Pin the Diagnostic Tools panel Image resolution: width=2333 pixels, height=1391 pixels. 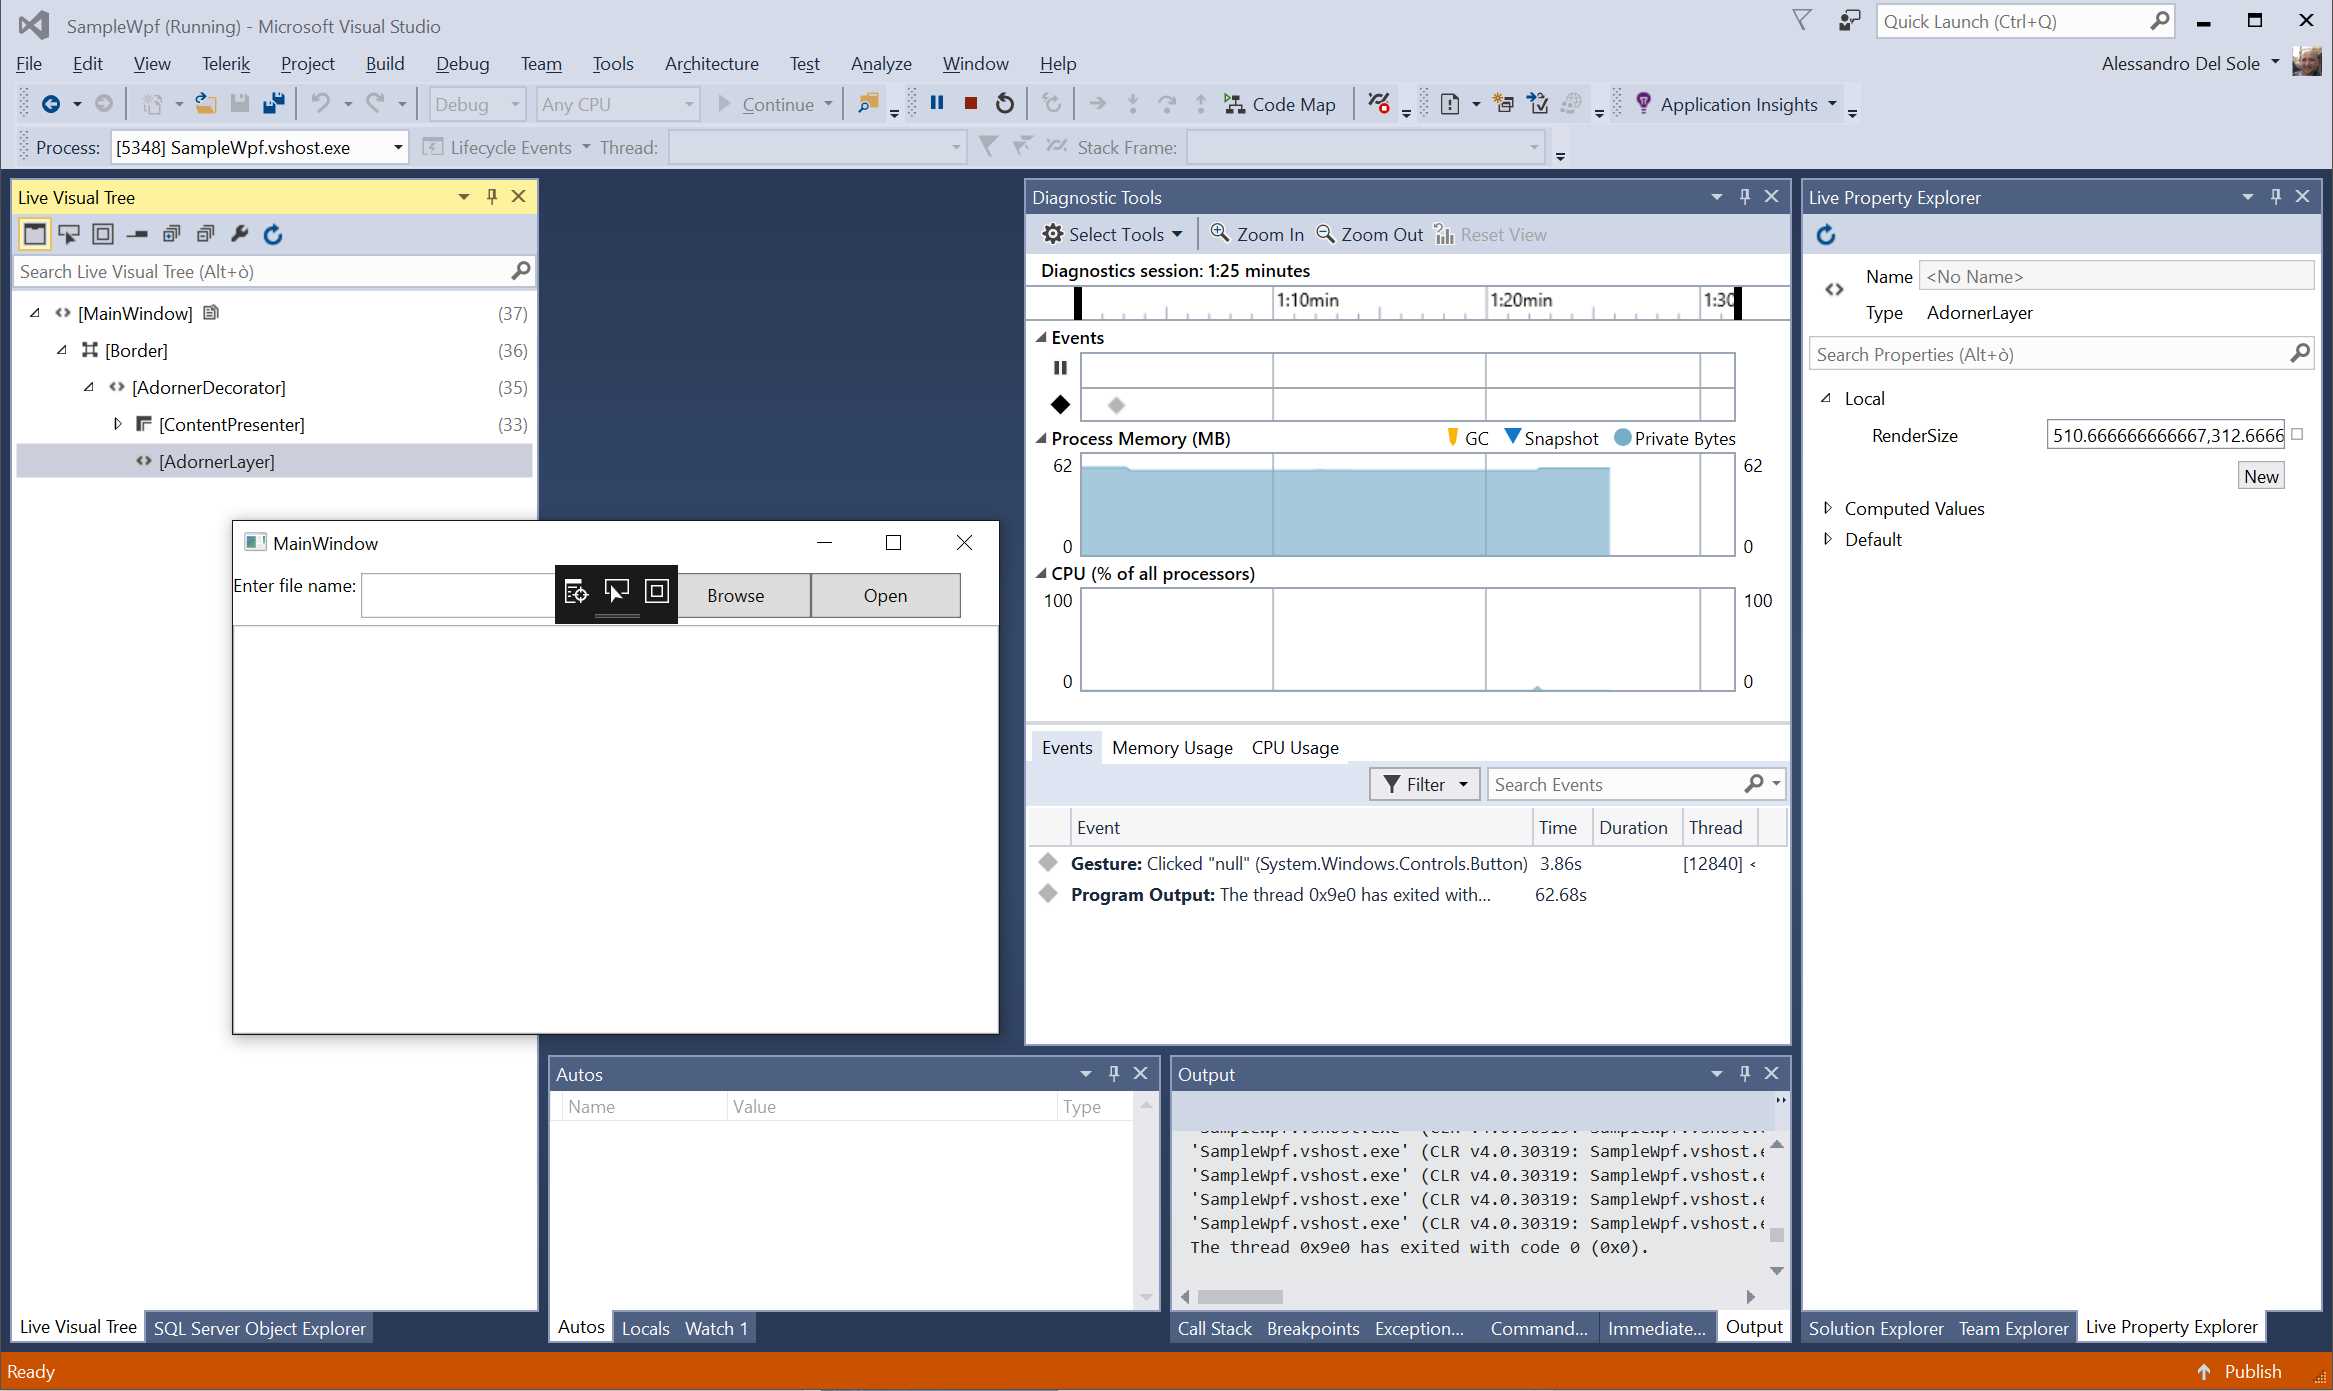pyautogui.click(x=1744, y=196)
